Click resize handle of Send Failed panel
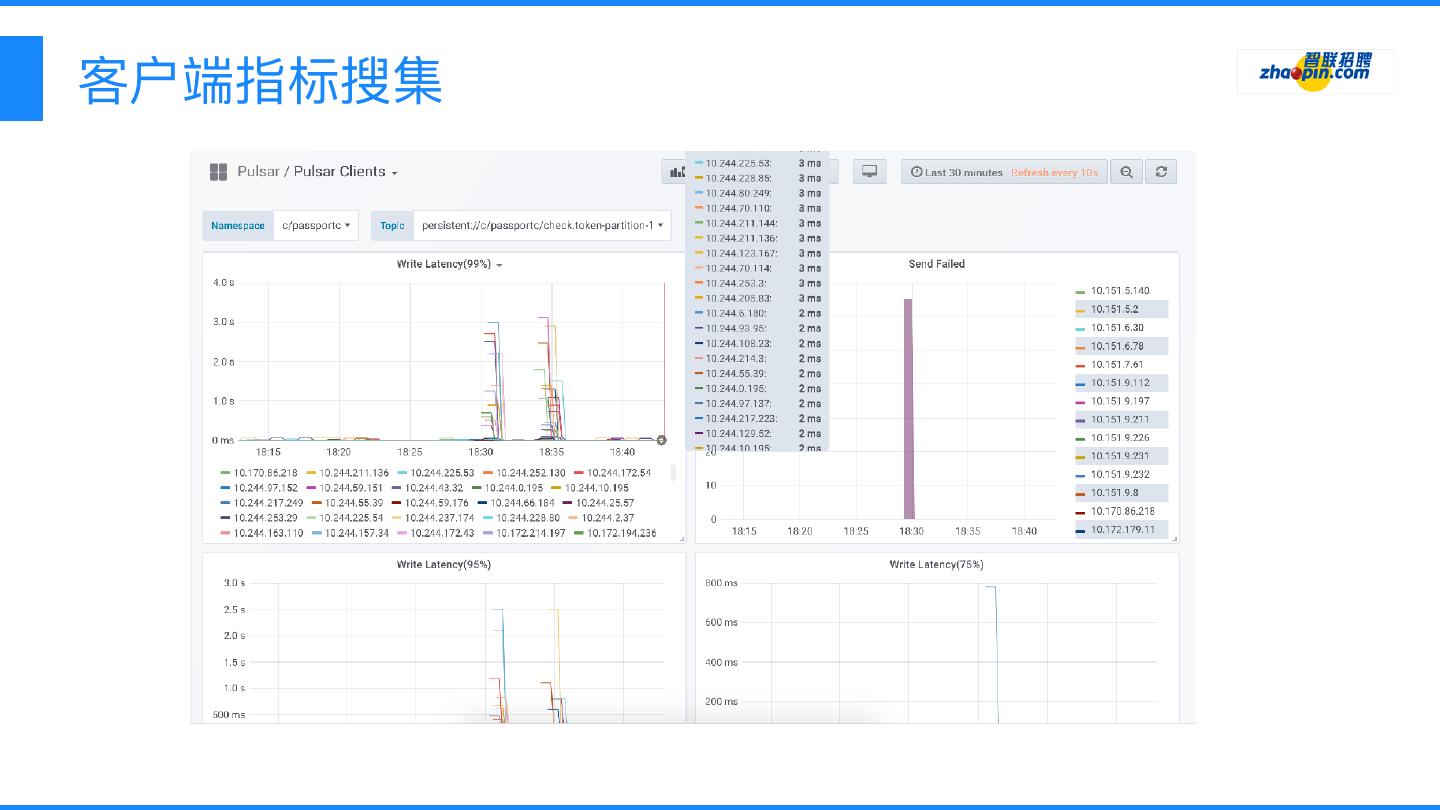Screen dimensions: 1440x810 tap(1175, 539)
